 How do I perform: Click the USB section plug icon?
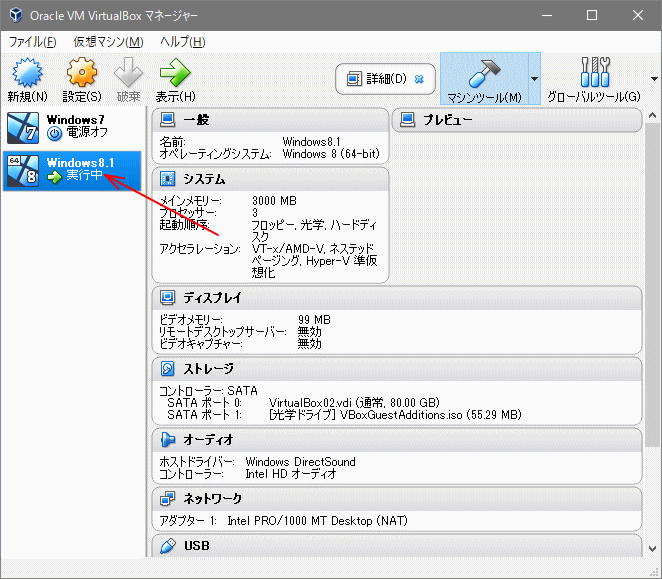pyautogui.click(x=168, y=546)
